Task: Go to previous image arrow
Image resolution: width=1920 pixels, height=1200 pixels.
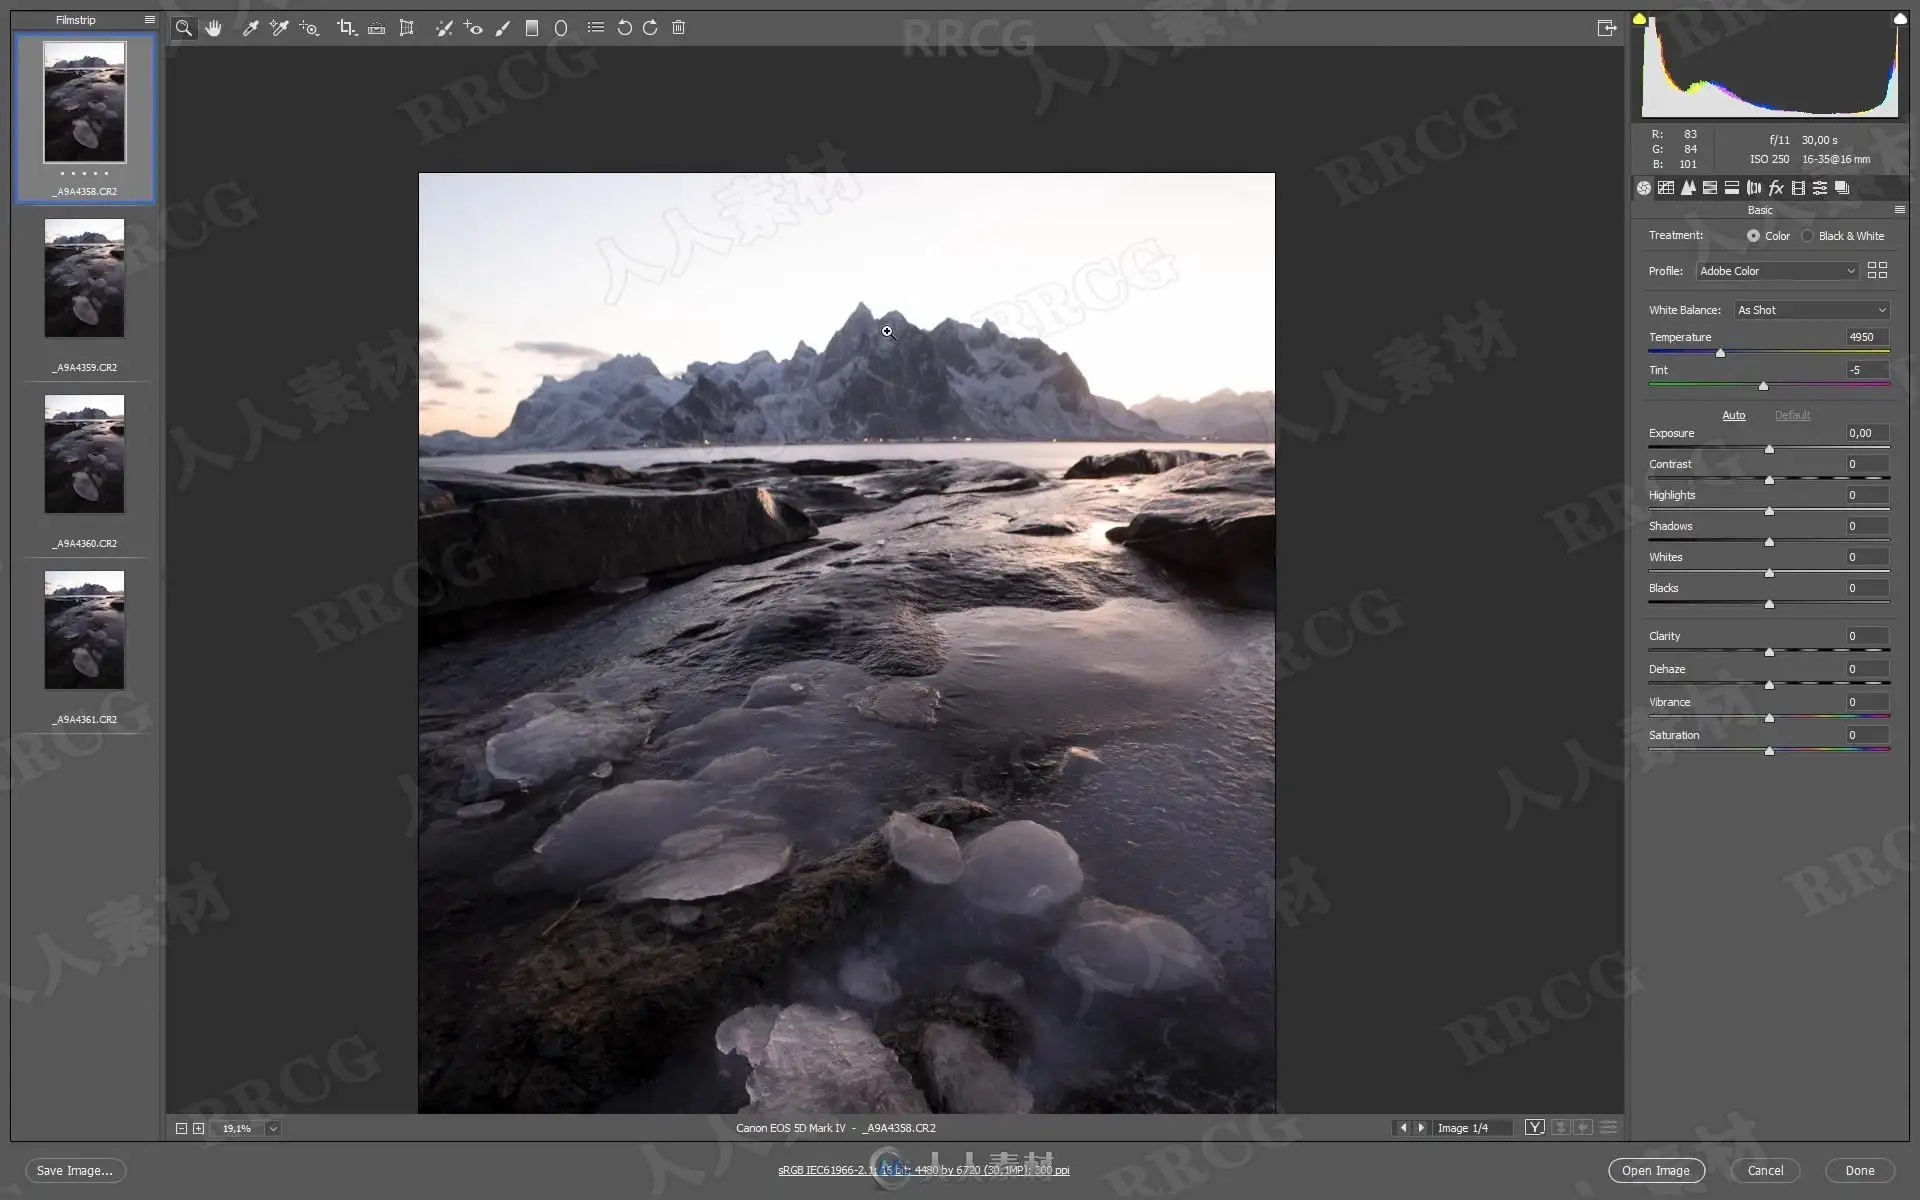Action: pyautogui.click(x=1402, y=1128)
